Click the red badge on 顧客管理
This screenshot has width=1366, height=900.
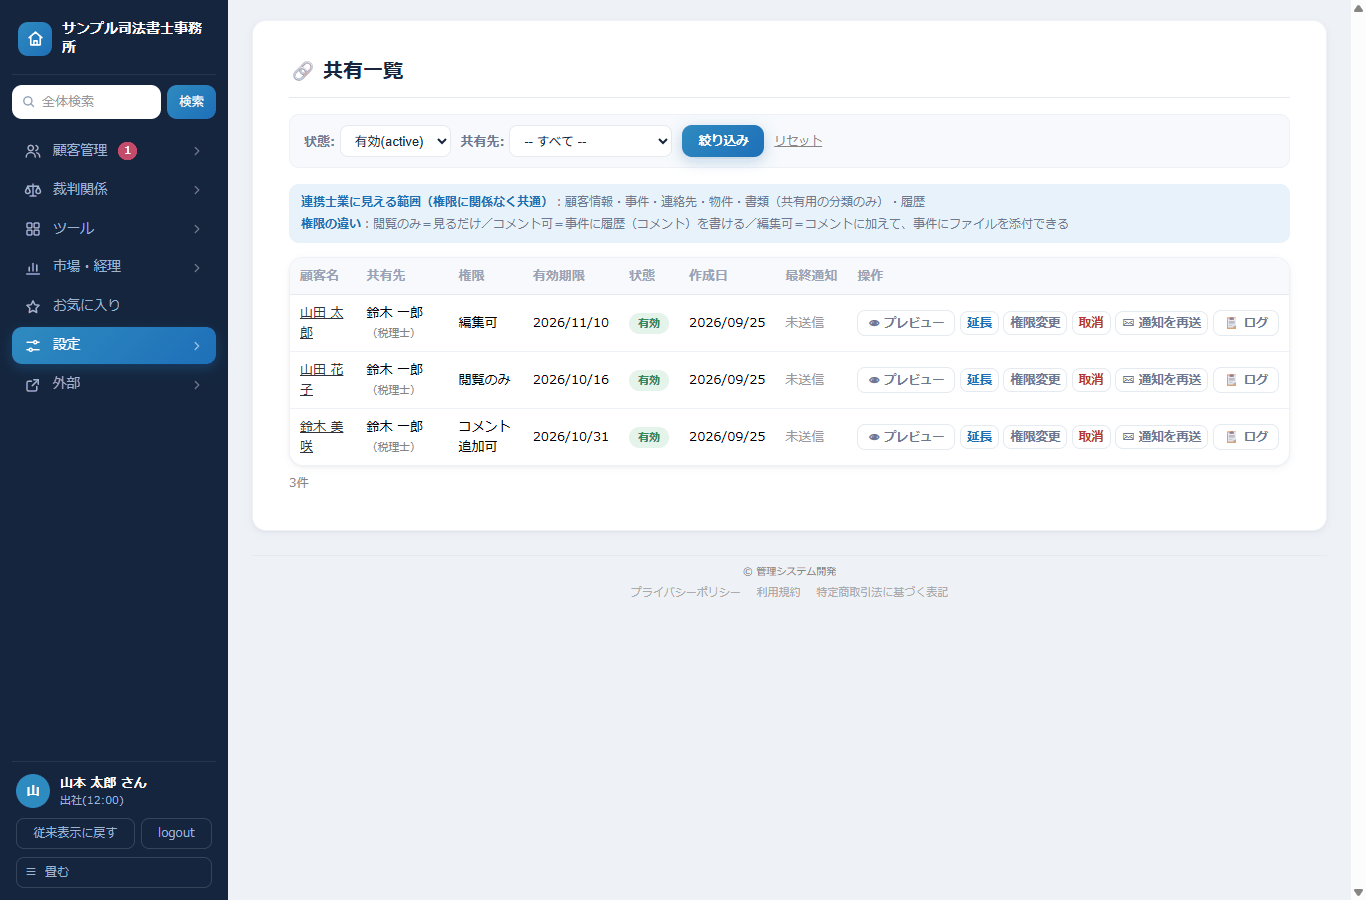pos(127,151)
